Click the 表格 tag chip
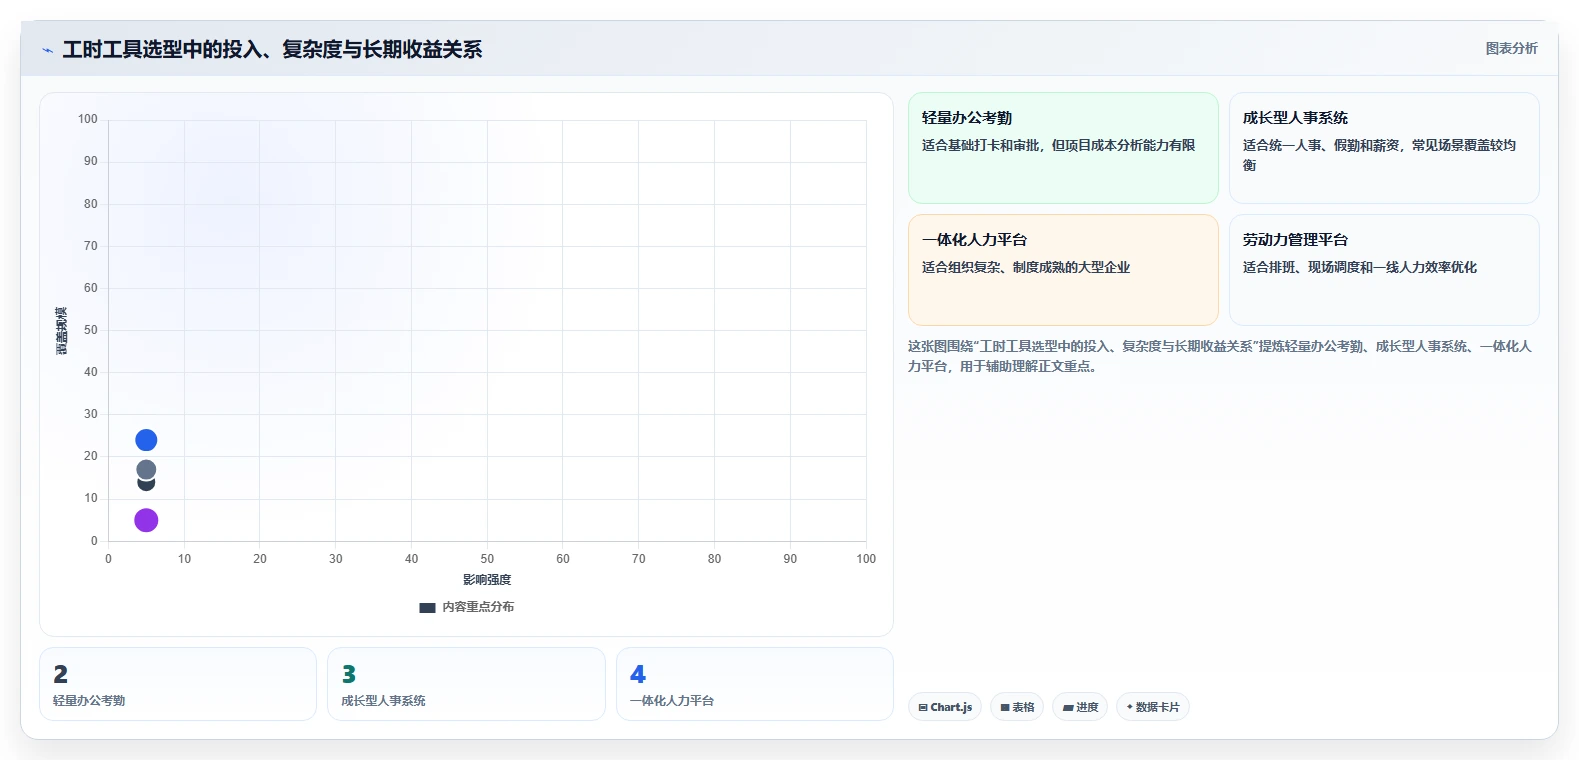The image size is (1579, 760). [1017, 707]
